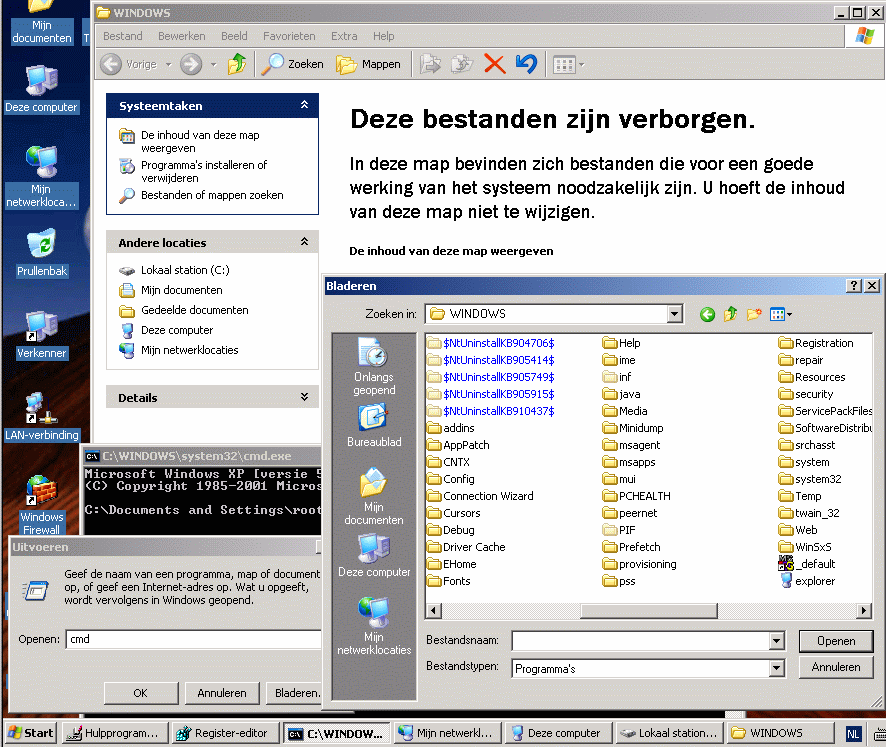Select the Fonts folder in Bladeren list
The width and height of the screenshot is (886, 747).
click(x=449, y=581)
